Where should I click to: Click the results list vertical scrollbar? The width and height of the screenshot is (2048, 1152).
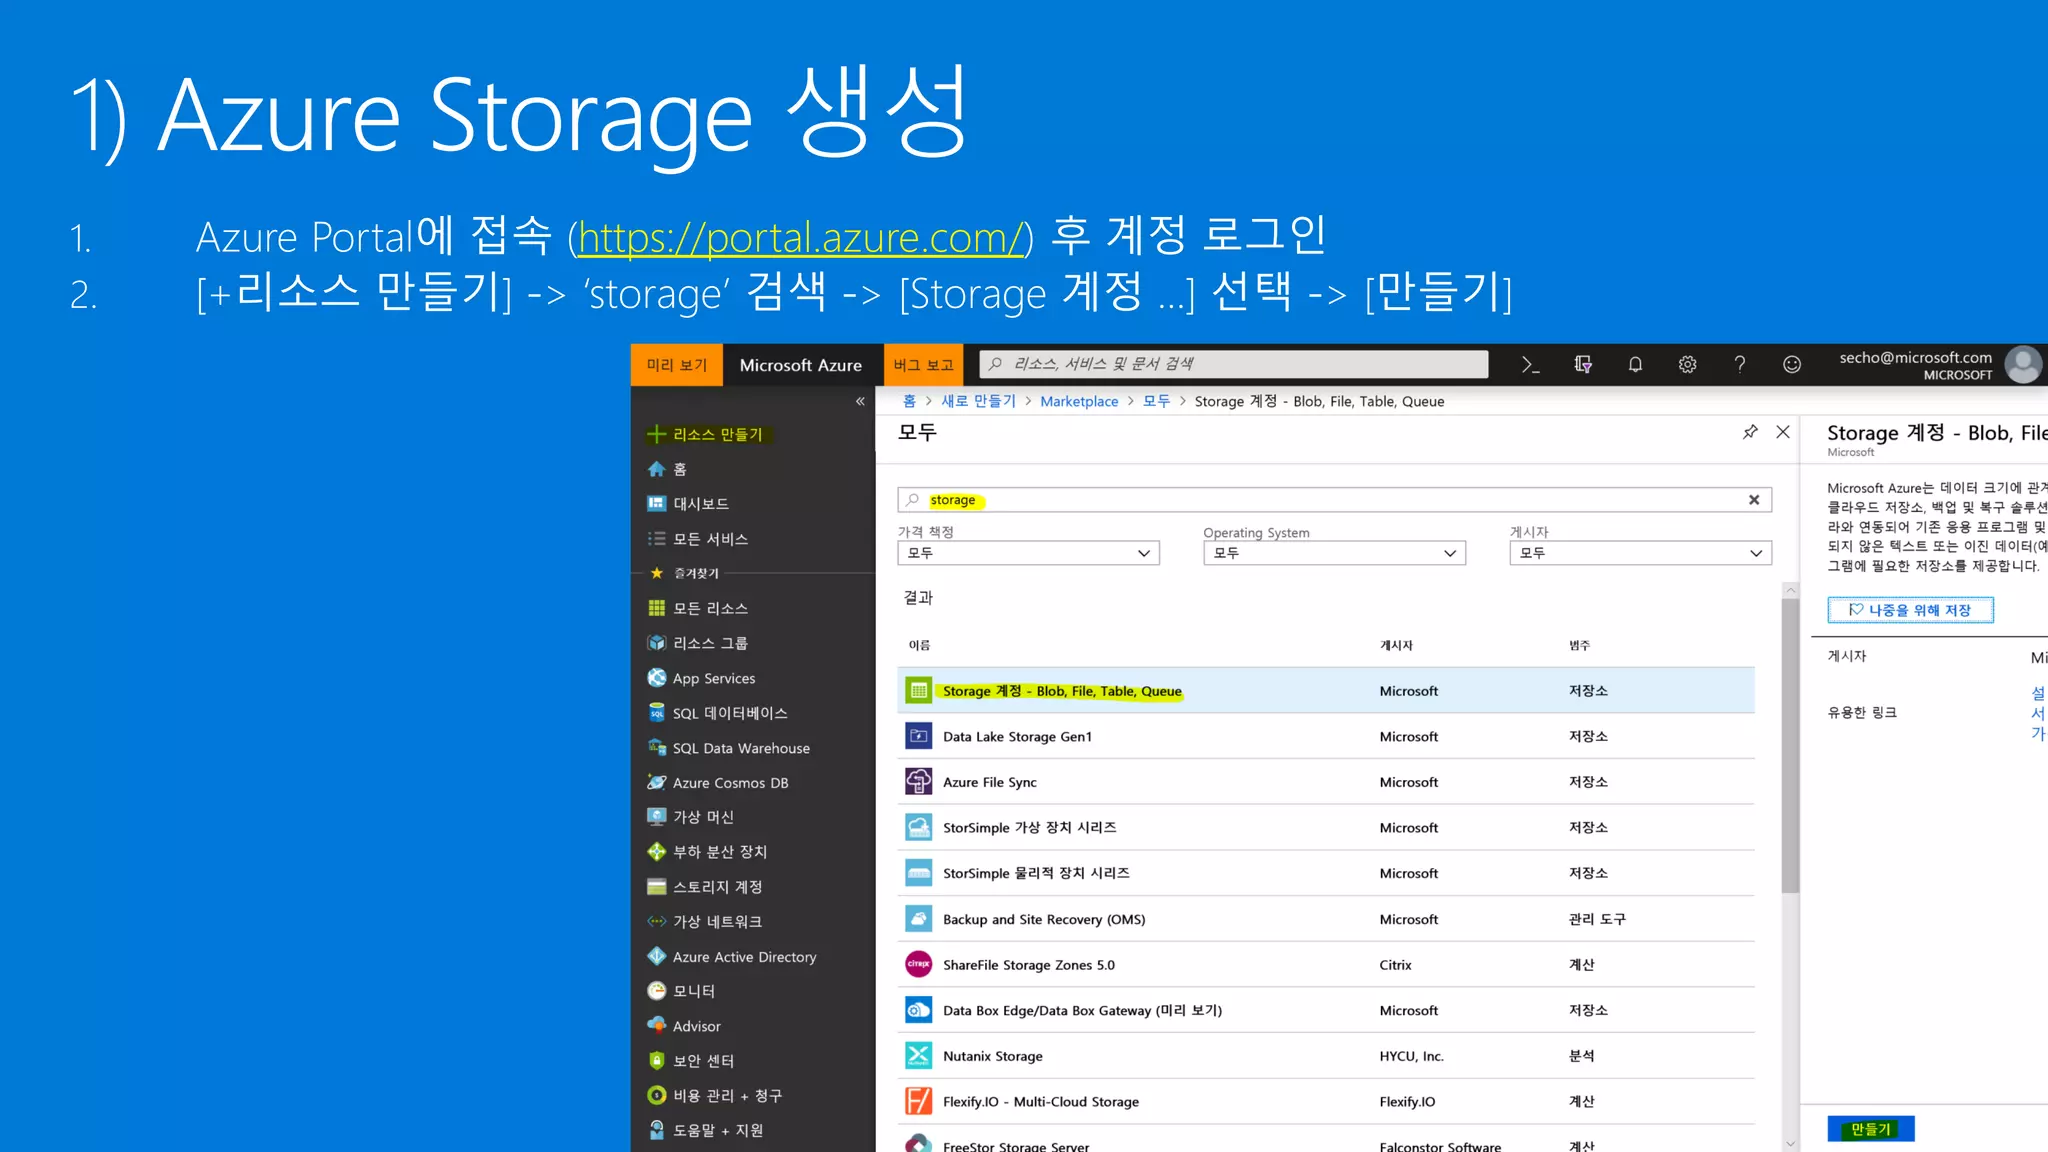point(1790,745)
